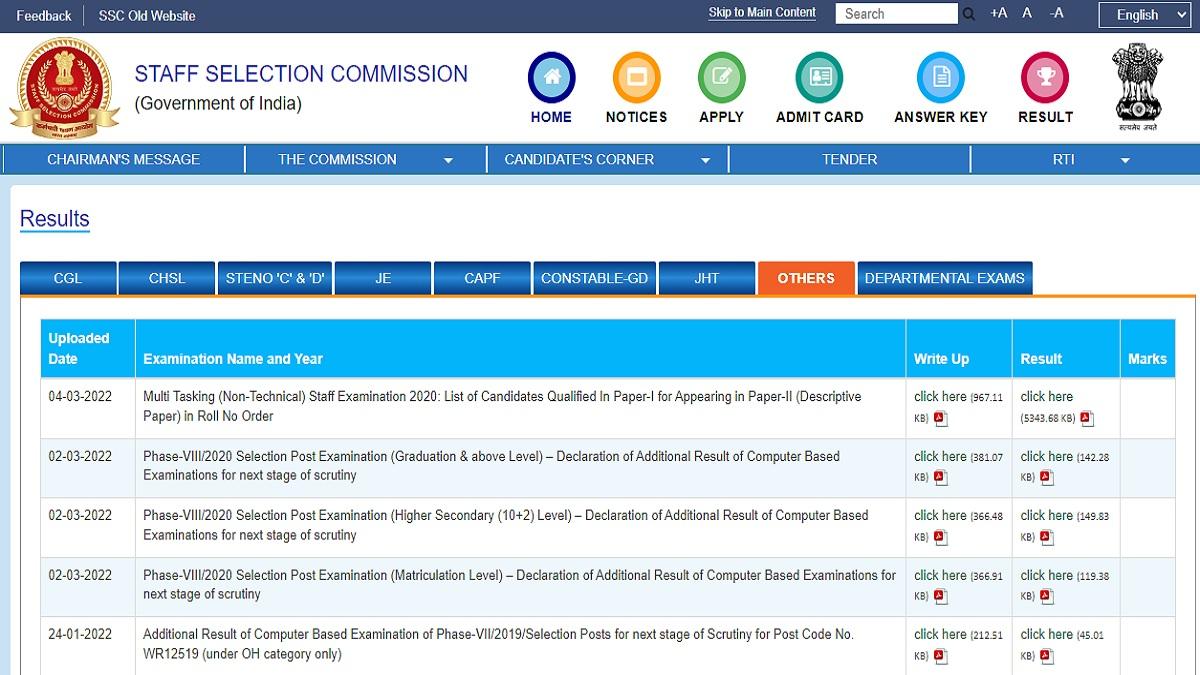Click the Notices icon

pyautogui.click(x=636, y=78)
